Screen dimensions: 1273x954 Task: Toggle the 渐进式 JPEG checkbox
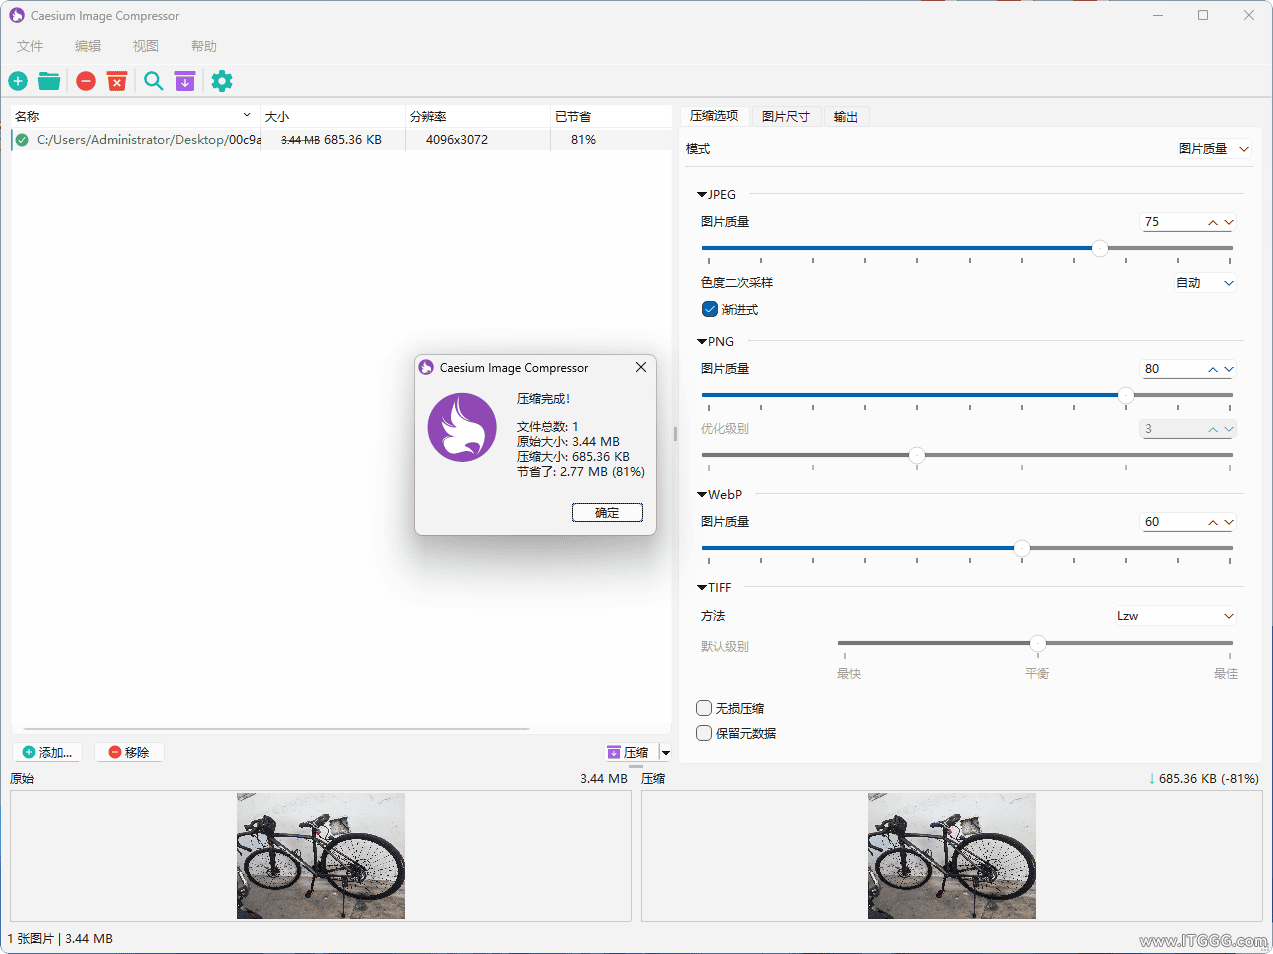(x=710, y=309)
